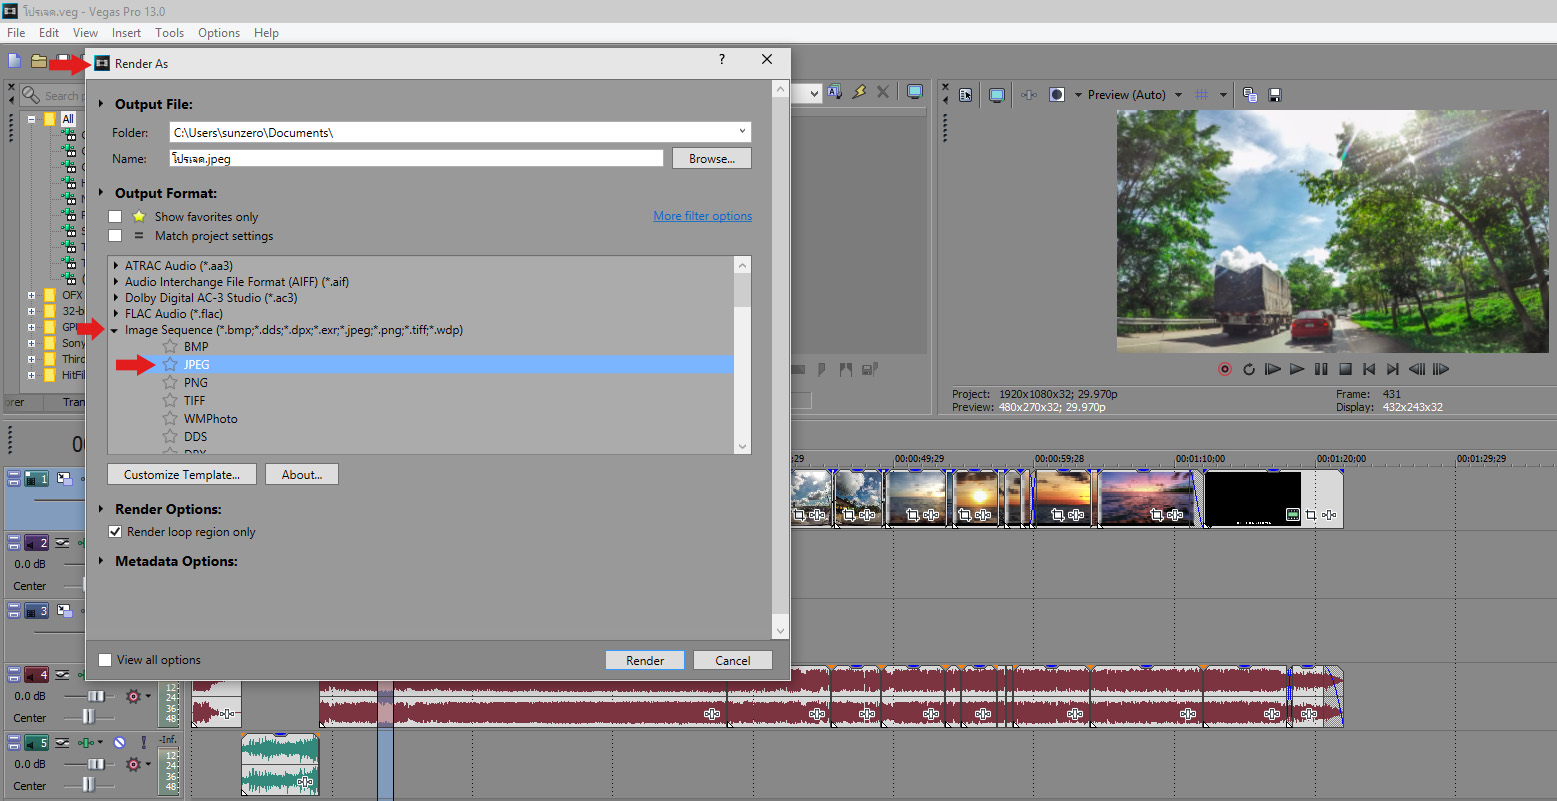The height and width of the screenshot is (801, 1557).
Task: Open the Insert menu
Action: tap(126, 33)
